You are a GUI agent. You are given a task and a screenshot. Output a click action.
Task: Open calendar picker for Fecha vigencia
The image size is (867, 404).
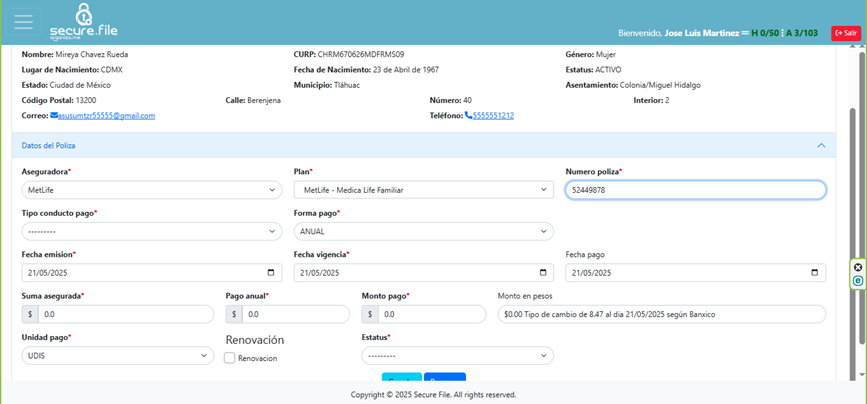(x=545, y=273)
